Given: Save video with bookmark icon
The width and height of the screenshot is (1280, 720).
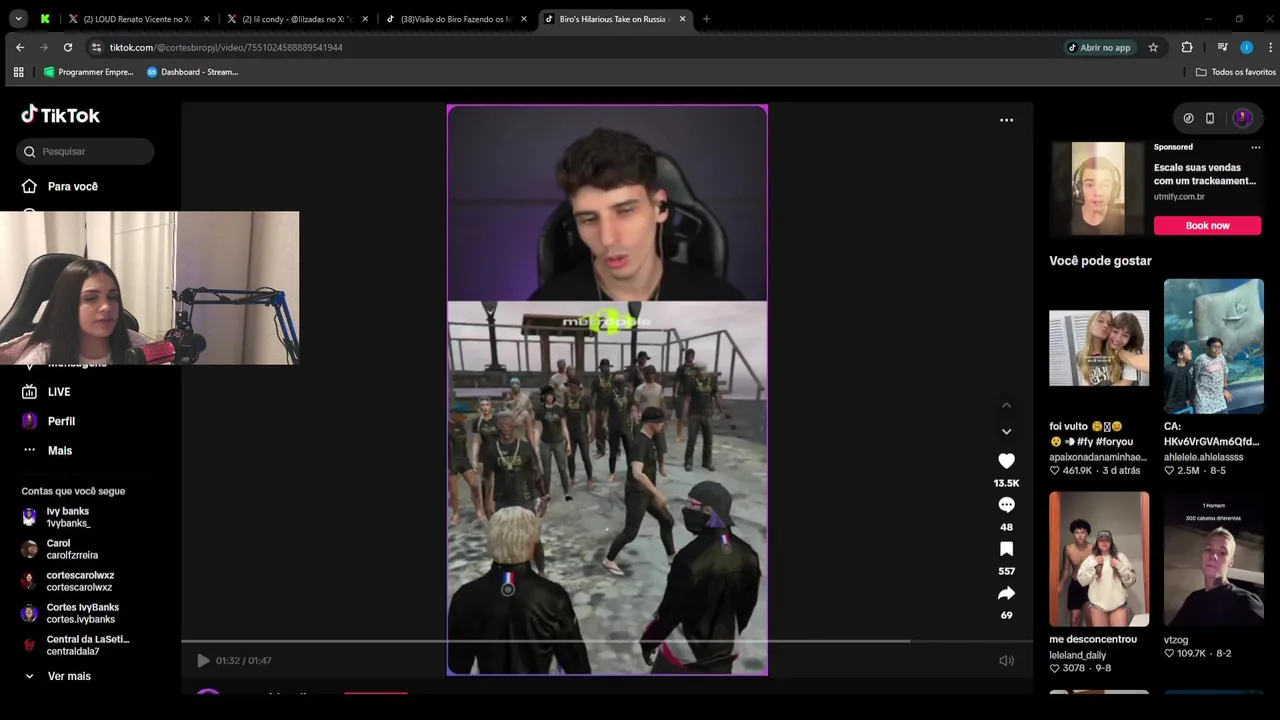Looking at the screenshot, I should pos(1006,549).
